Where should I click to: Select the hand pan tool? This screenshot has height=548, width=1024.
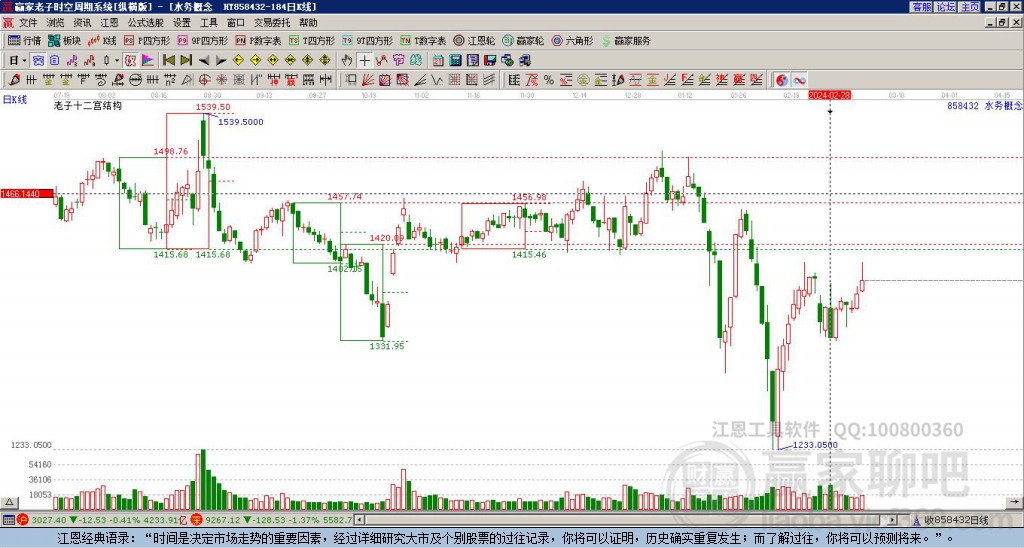point(347,61)
